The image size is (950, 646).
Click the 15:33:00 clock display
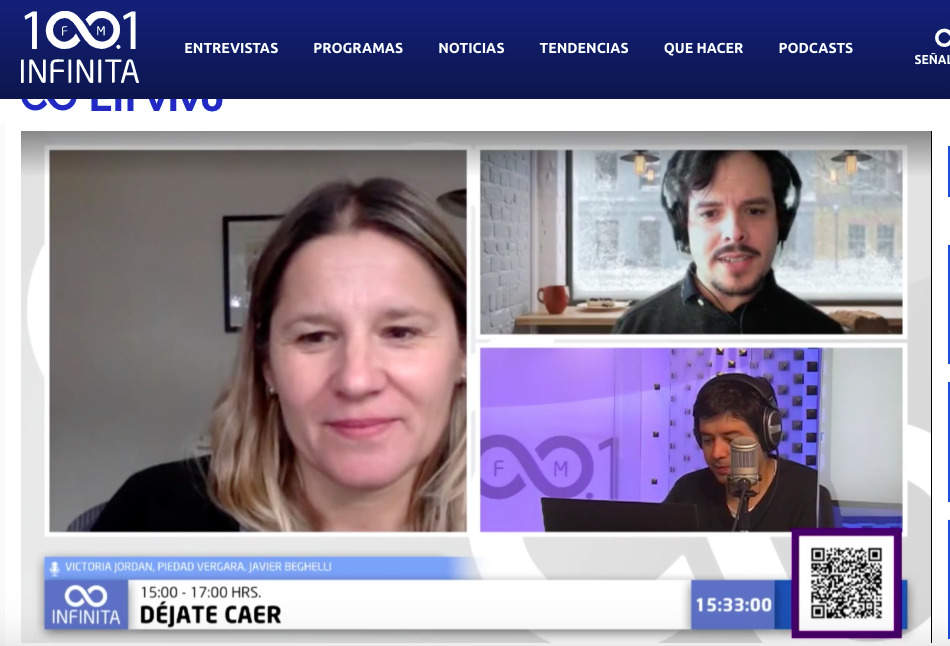734,605
